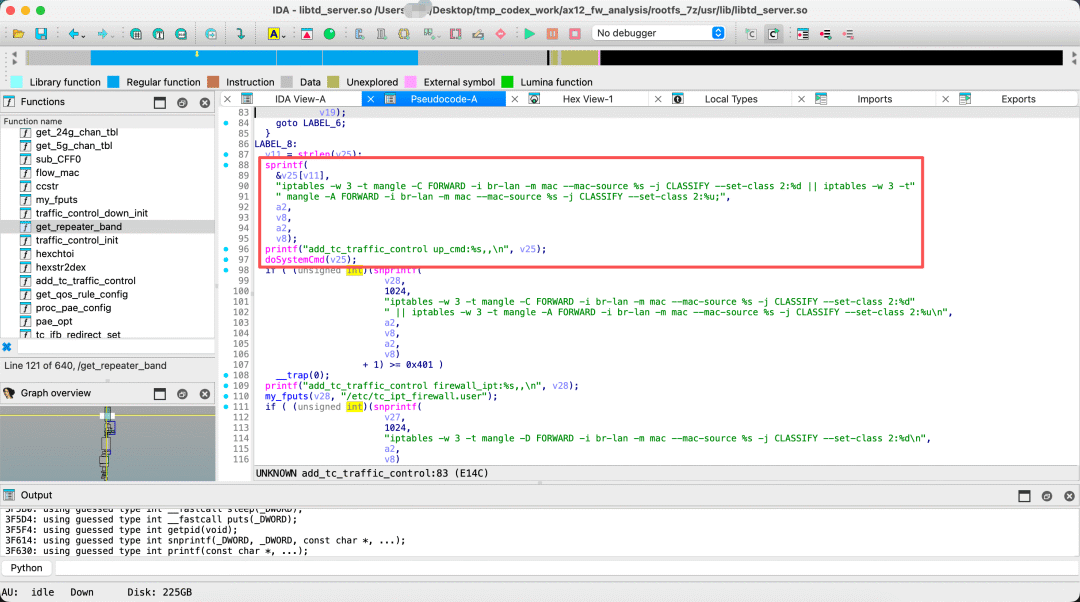The height and width of the screenshot is (602, 1080).
Task: Close the Graph overview panel
Action: pos(205,394)
